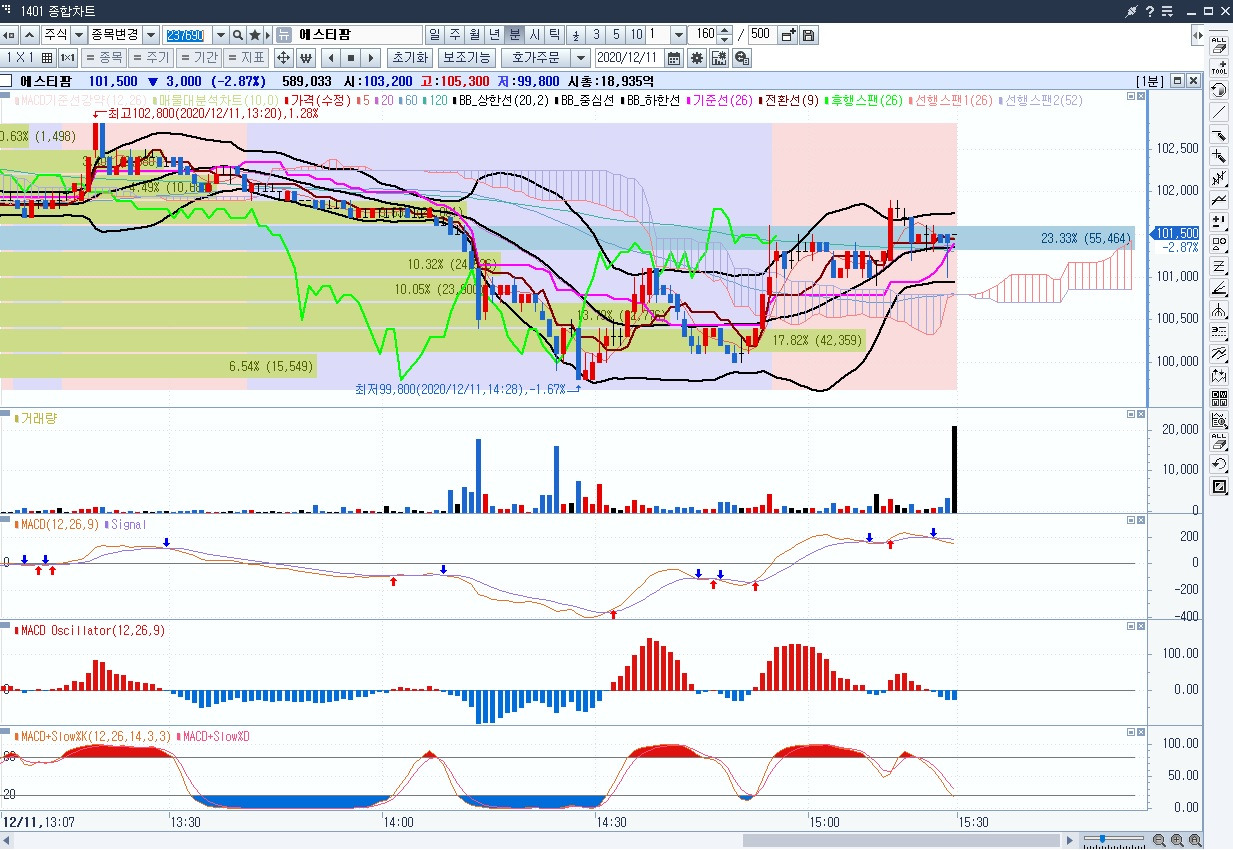
Task: Click the date field 2020/12/11
Action: [x=629, y=58]
